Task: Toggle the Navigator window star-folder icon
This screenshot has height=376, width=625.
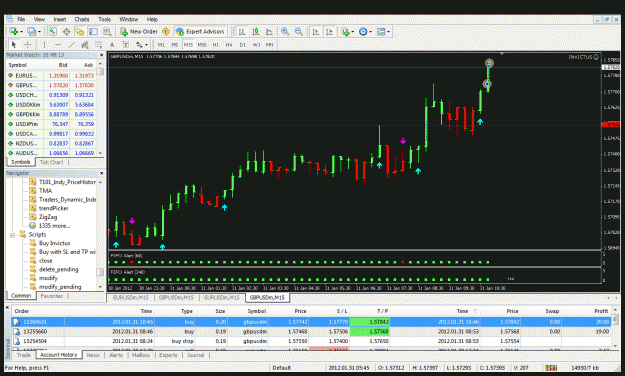Action: (x=80, y=31)
